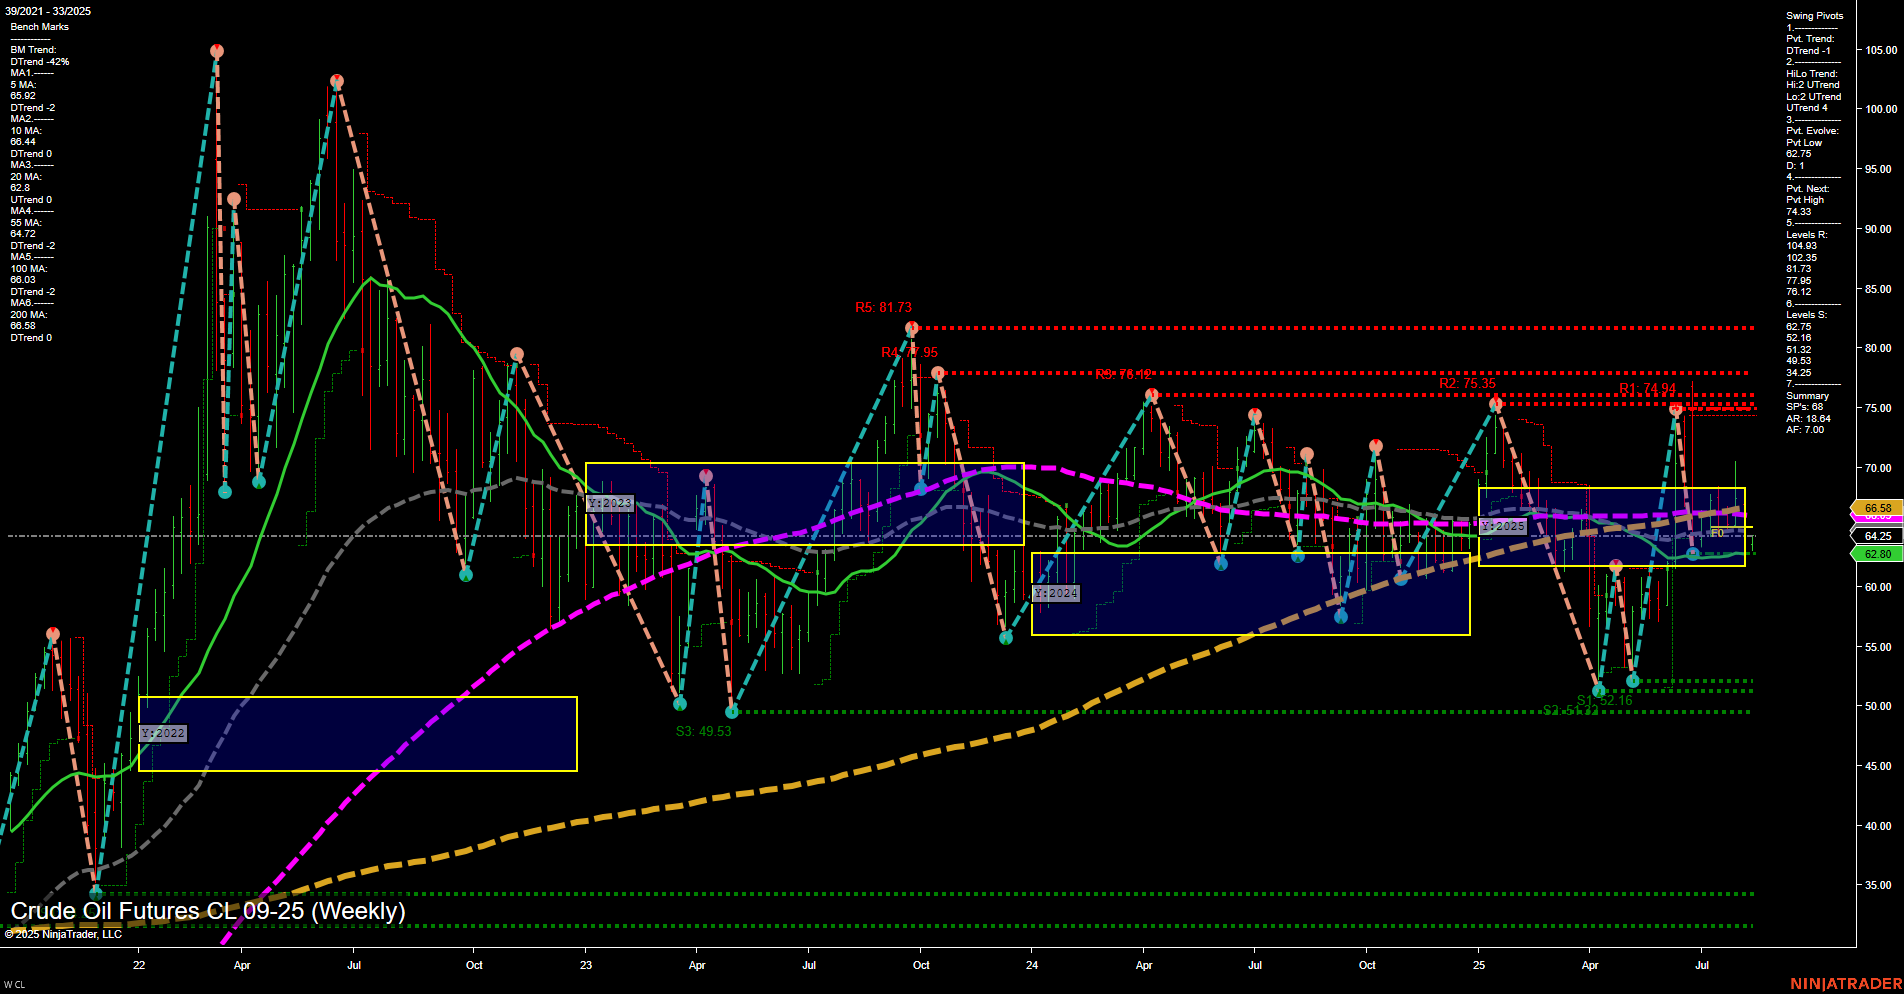Toggle the Y:2024 zone label
Image resolution: width=1904 pixels, height=994 pixels.
(1057, 592)
